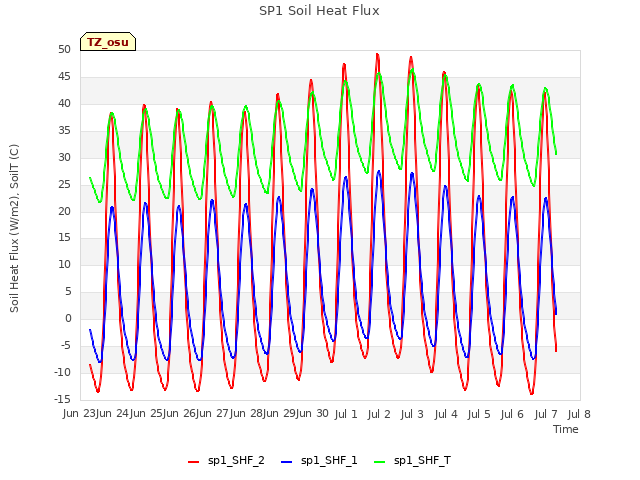This screenshot has height=480, width=640.
Task: Click the y-axis tick label 40
Action: 64,104
